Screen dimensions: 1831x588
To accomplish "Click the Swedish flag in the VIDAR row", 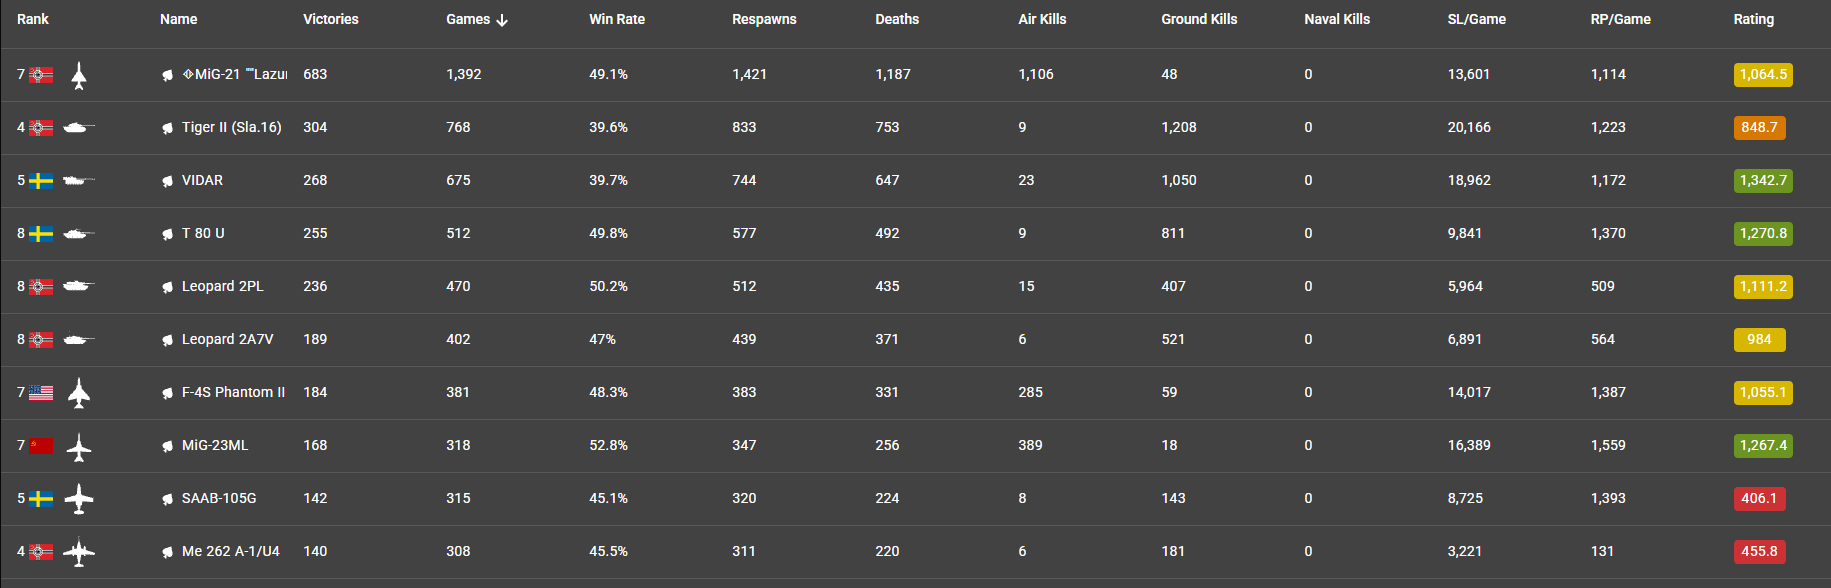I will pyautogui.click(x=41, y=181).
